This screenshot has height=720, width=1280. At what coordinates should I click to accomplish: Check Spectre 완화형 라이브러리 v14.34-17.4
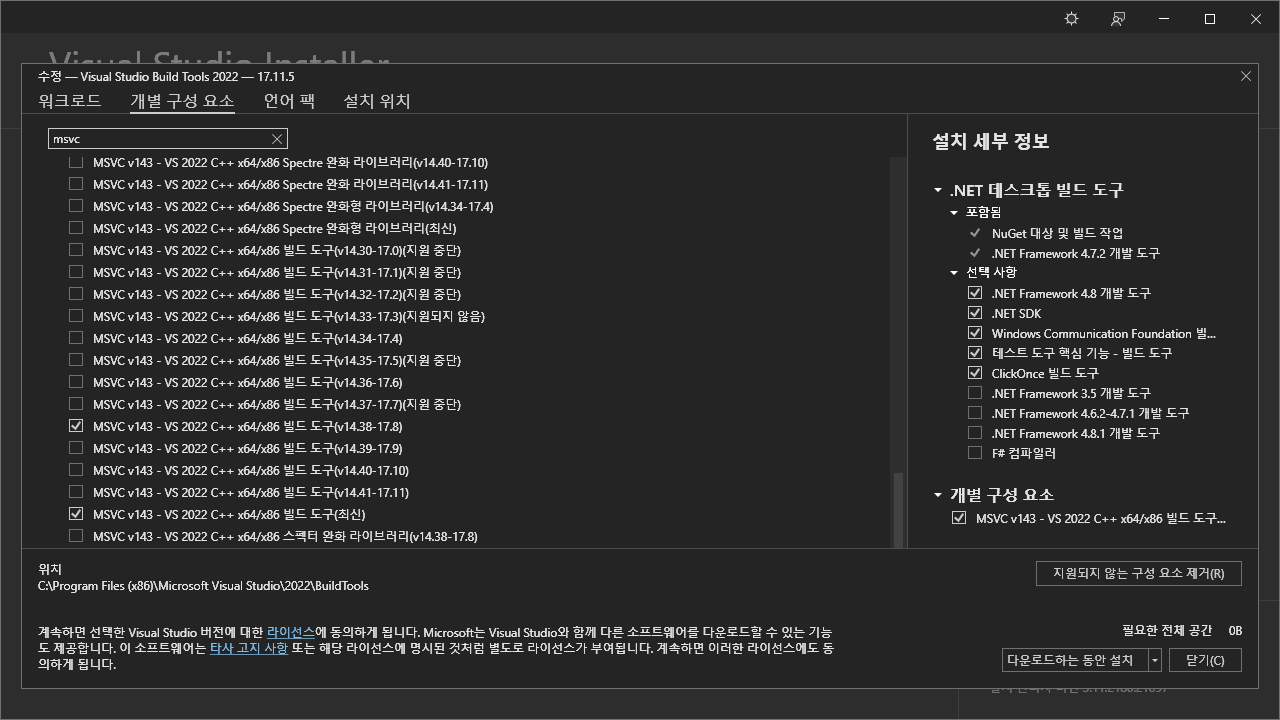(x=76, y=206)
